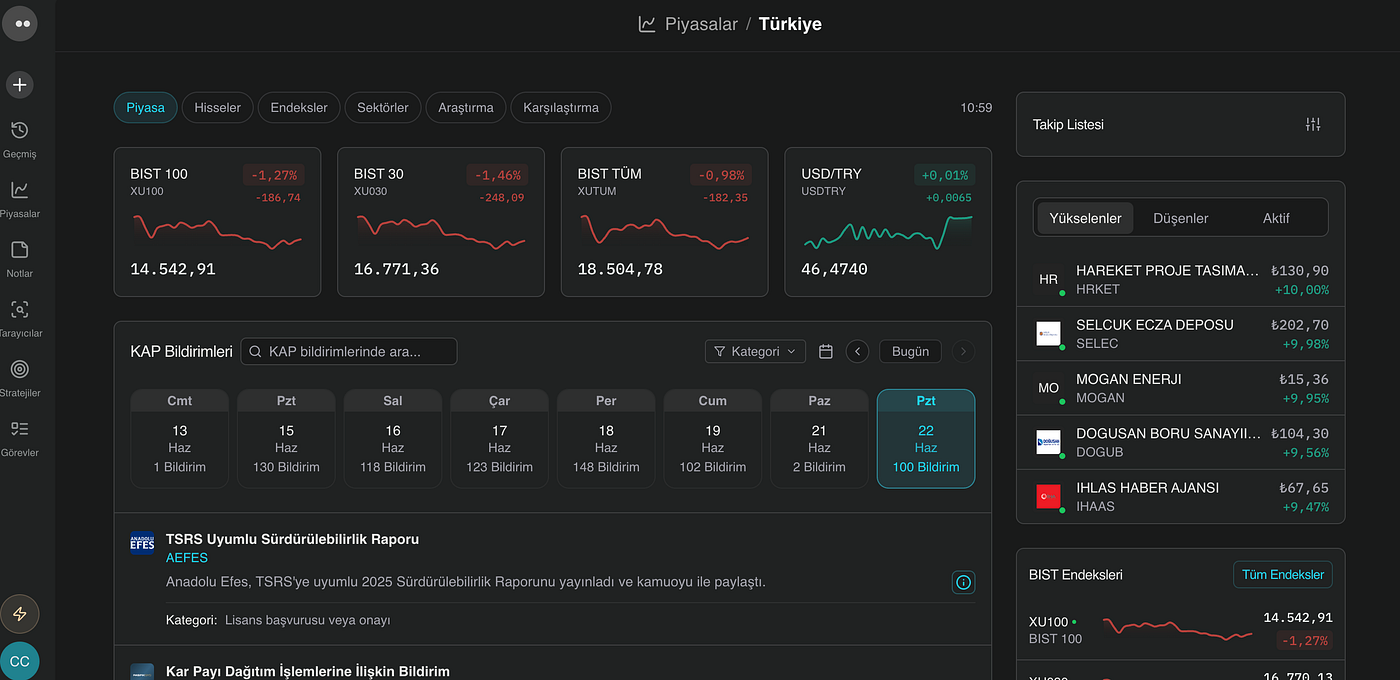The width and height of the screenshot is (1400, 680).
Task: Open Piyasalar markets in sidebar
Action: [20, 199]
